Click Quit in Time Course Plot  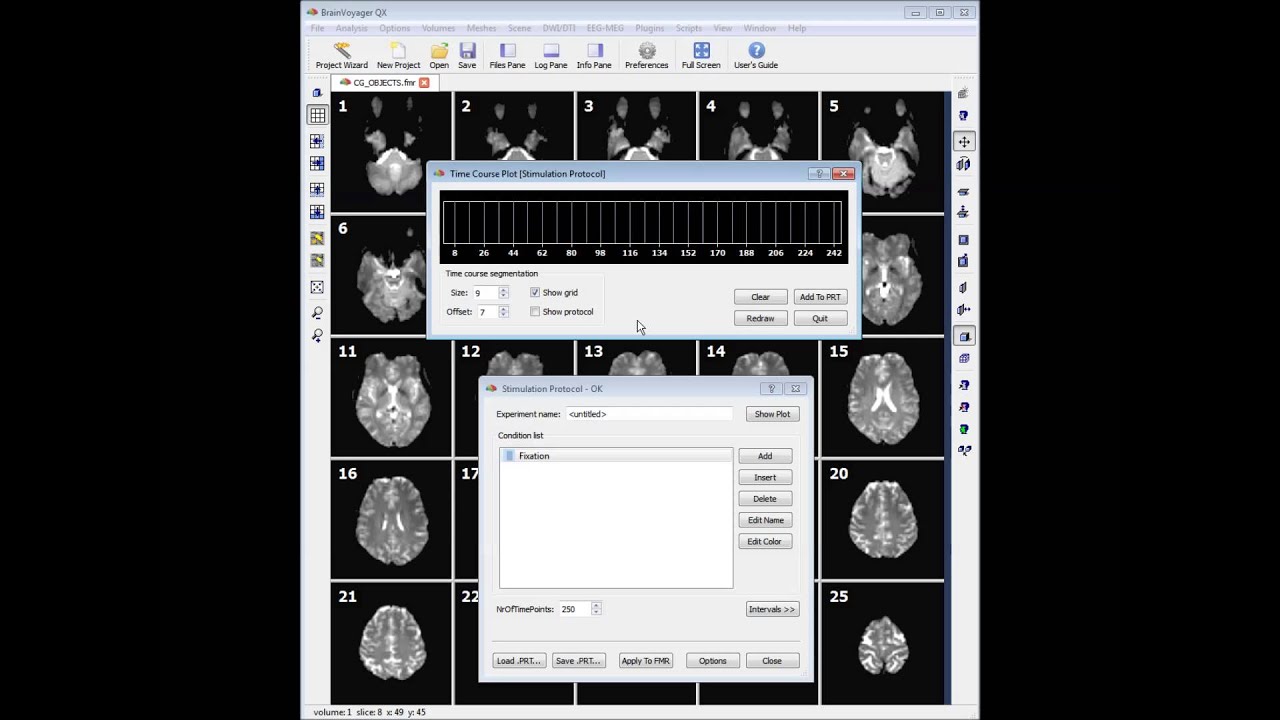pos(820,318)
